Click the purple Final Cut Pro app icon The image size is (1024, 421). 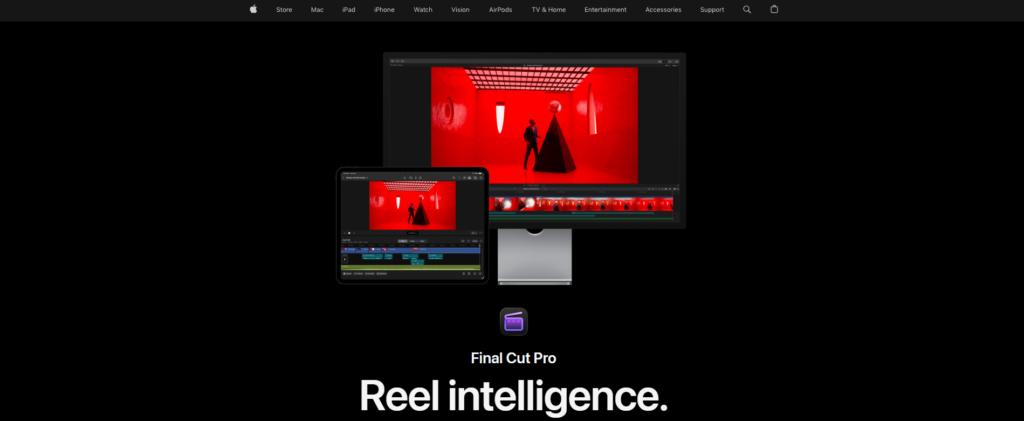tap(513, 321)
